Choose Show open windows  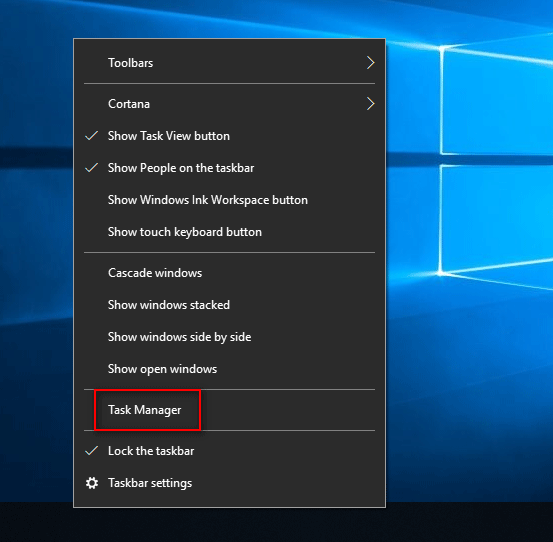[x=229, y=369]
